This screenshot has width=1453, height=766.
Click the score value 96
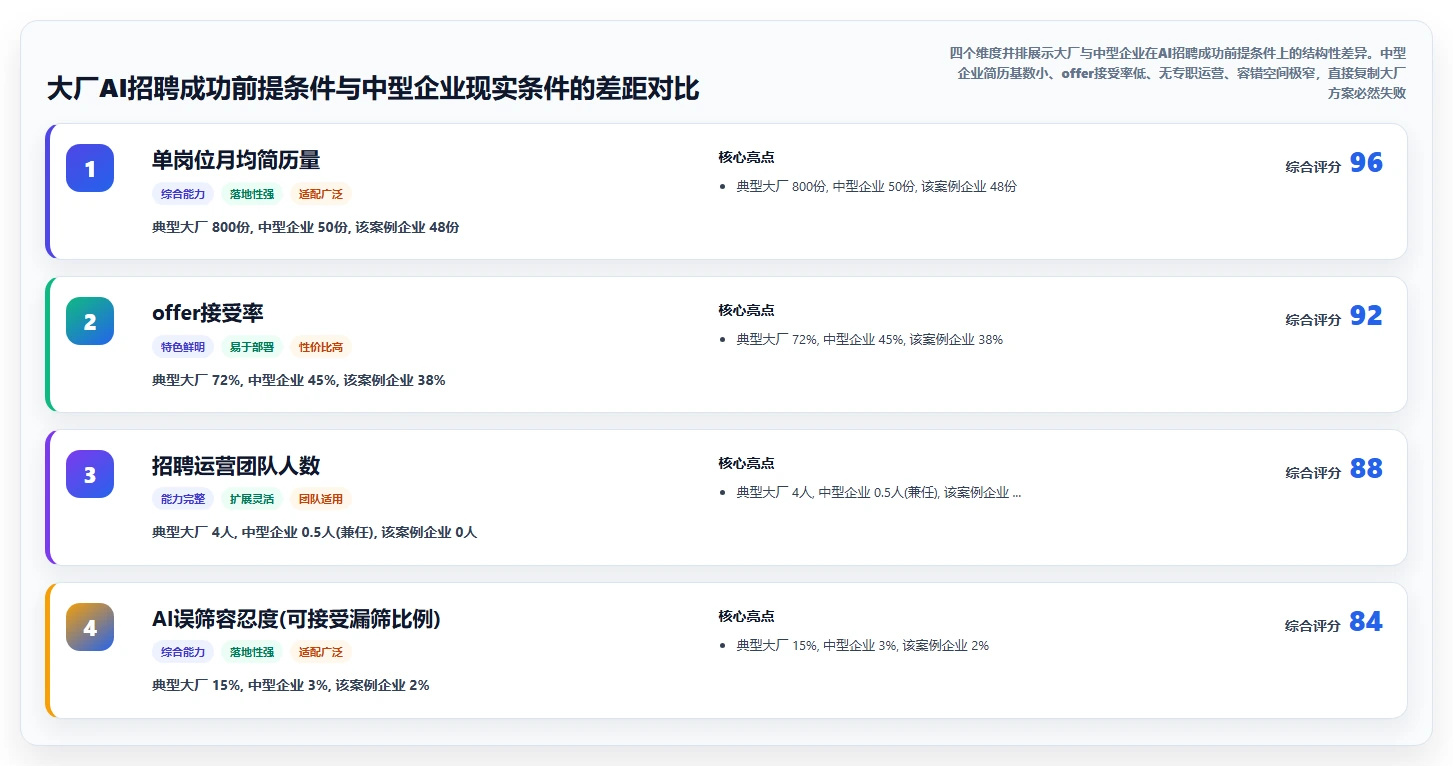pyautogui.click(x=1366, y=163)
